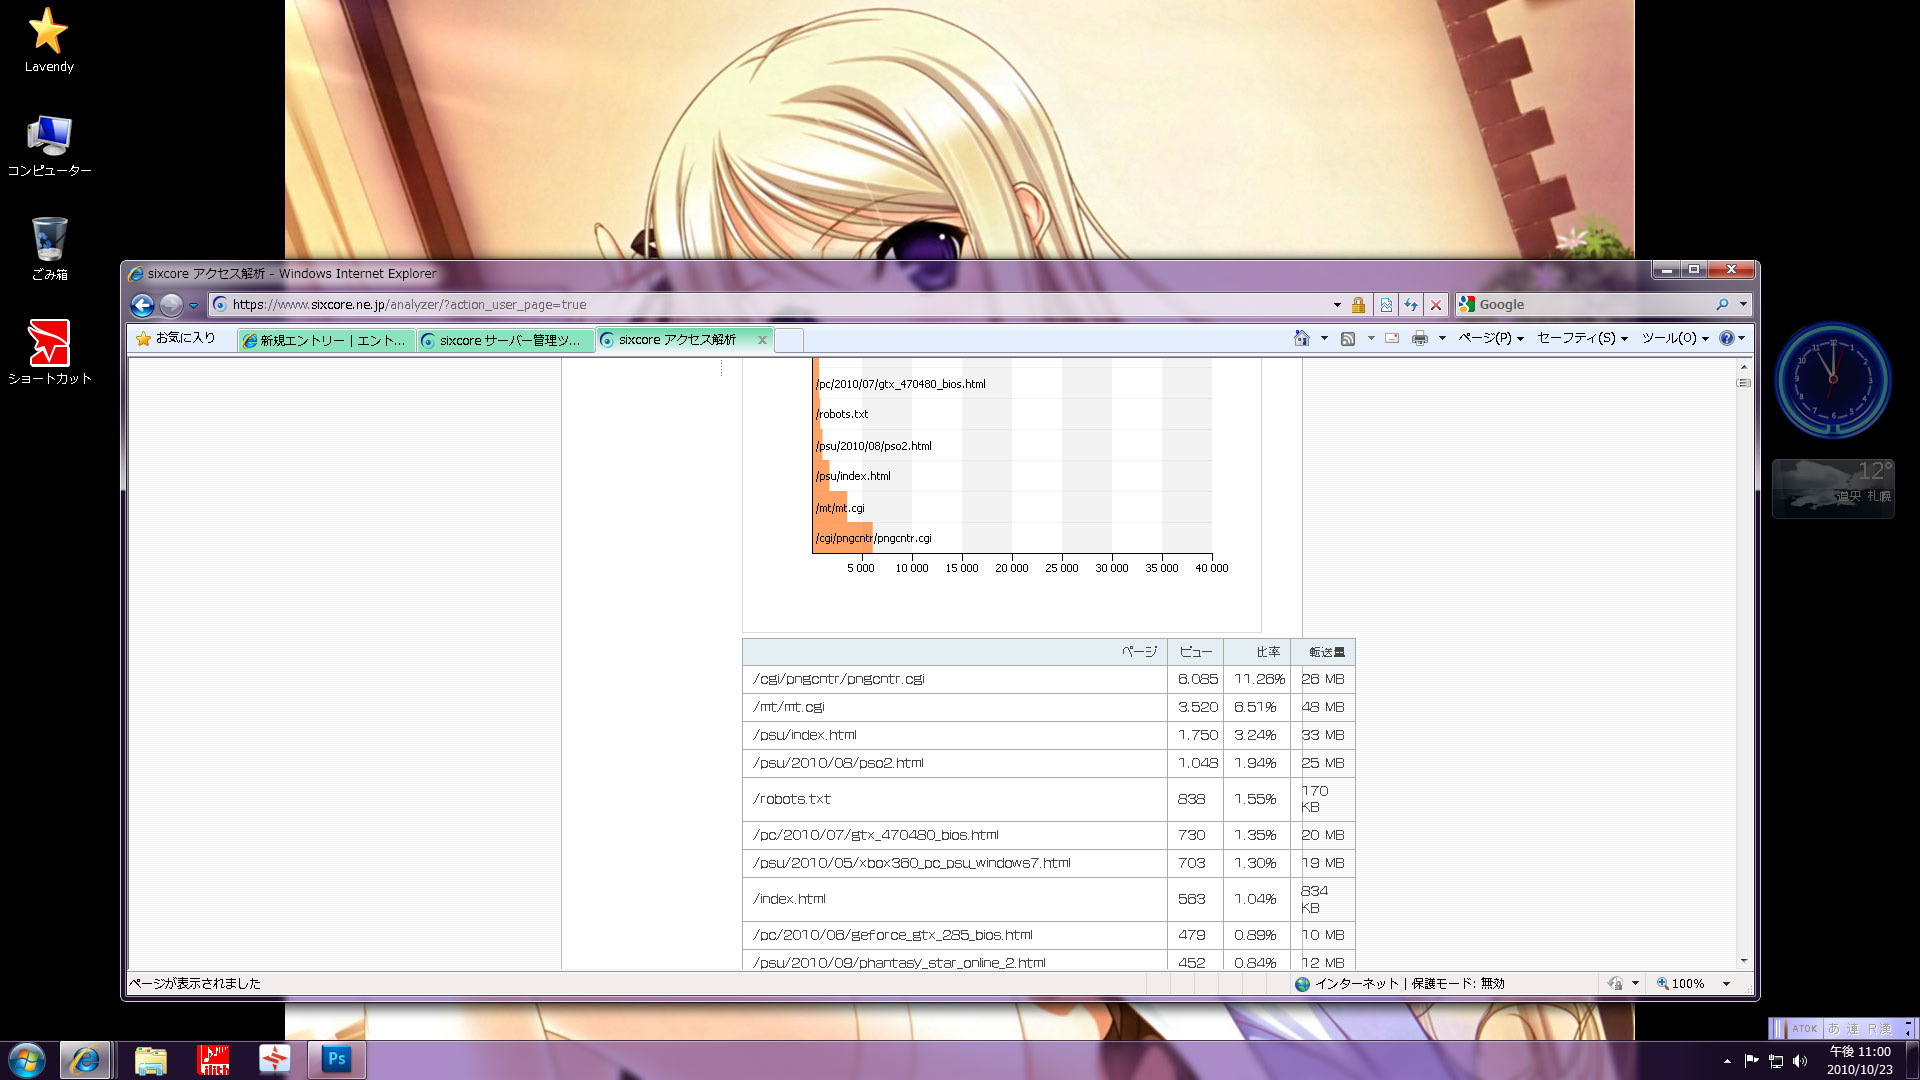Click the /index.html table row

point(1048,899)
